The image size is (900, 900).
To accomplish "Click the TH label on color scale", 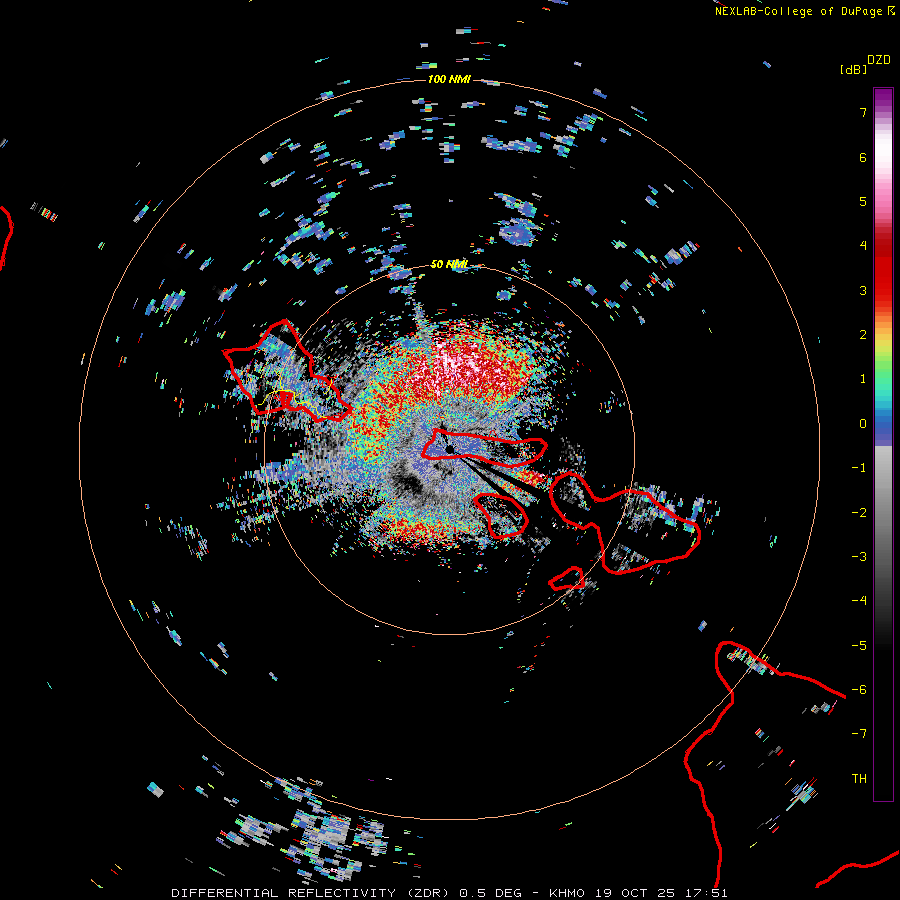I will click(859, 779).
